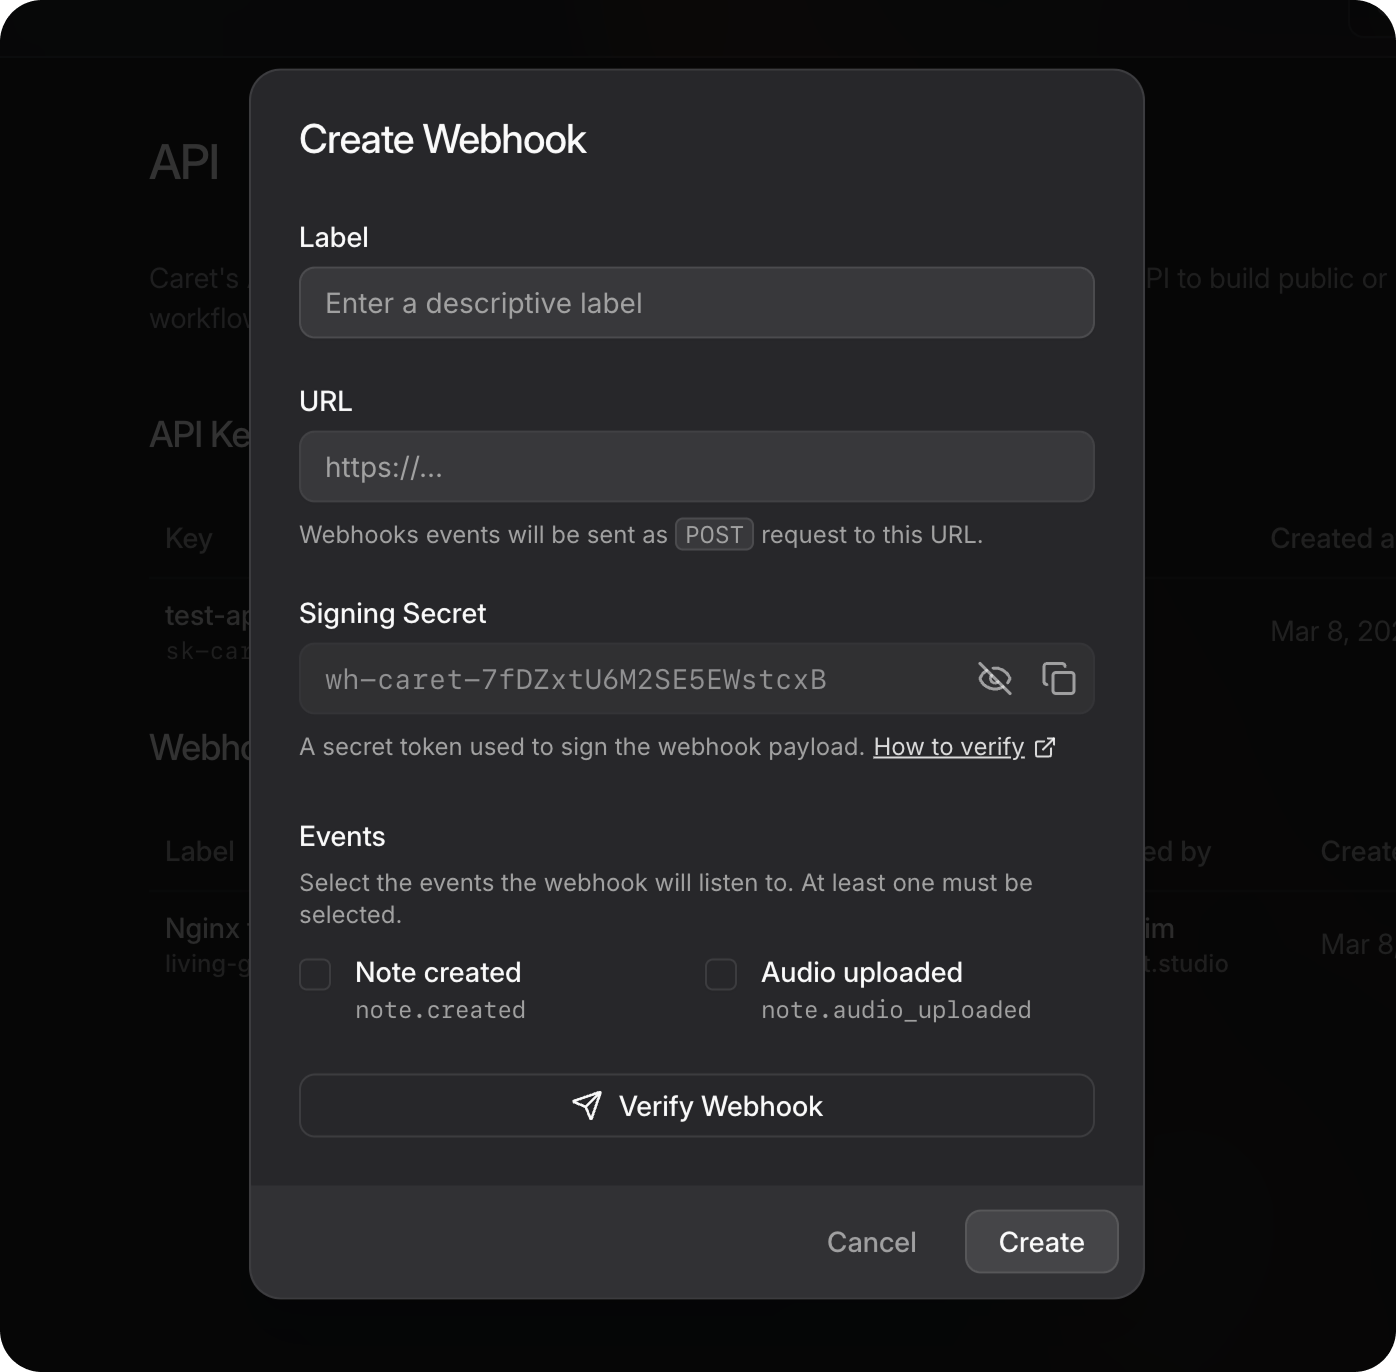Screen dimensions: 1396x1372
Task: Copy the signing secret value
Action: [1058, 678]
